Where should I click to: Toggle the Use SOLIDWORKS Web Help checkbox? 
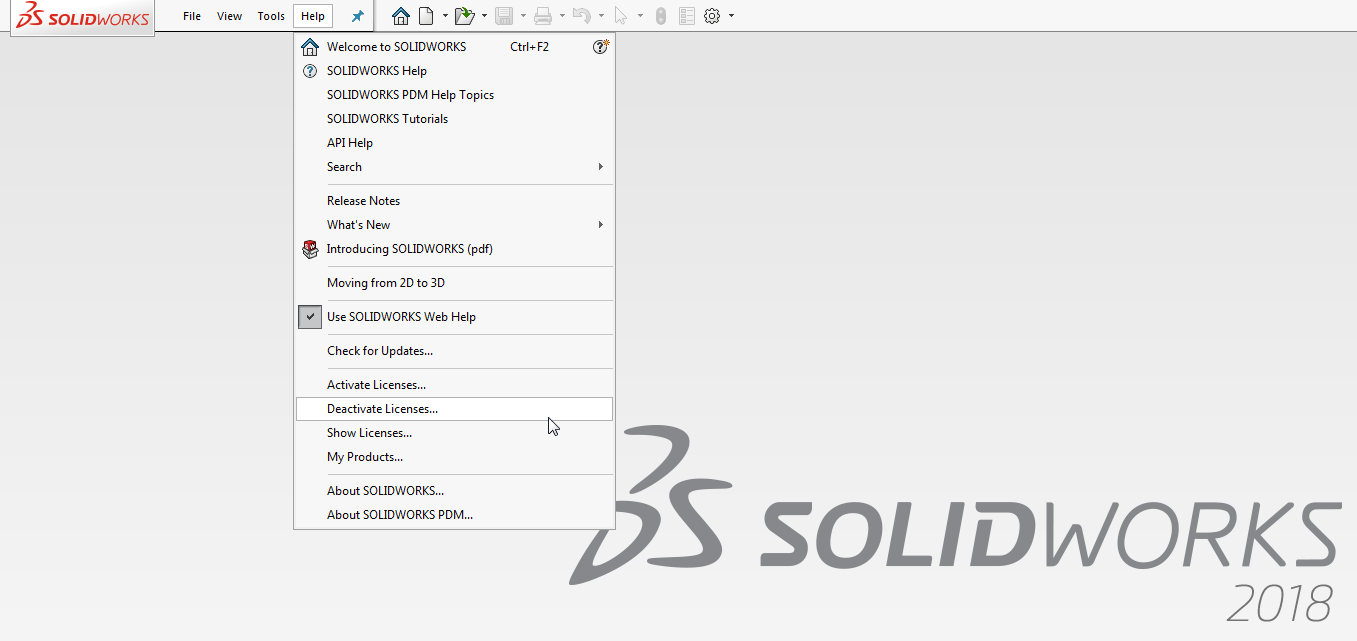(x=310, y=316)
